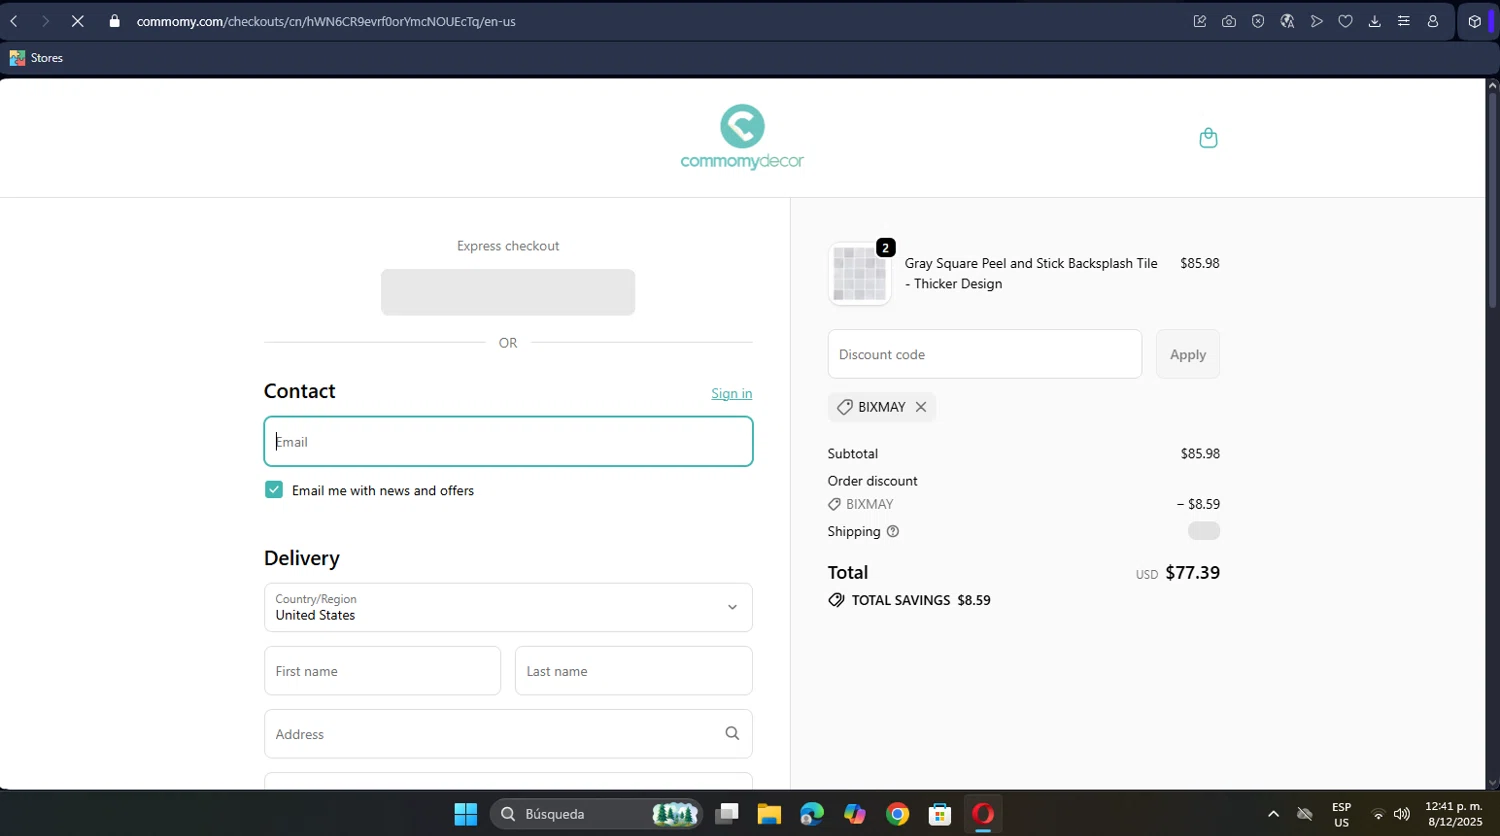Open Copilot from the taskbar
The width and height of the screenshot is (1500, 836).
point(854,814)
